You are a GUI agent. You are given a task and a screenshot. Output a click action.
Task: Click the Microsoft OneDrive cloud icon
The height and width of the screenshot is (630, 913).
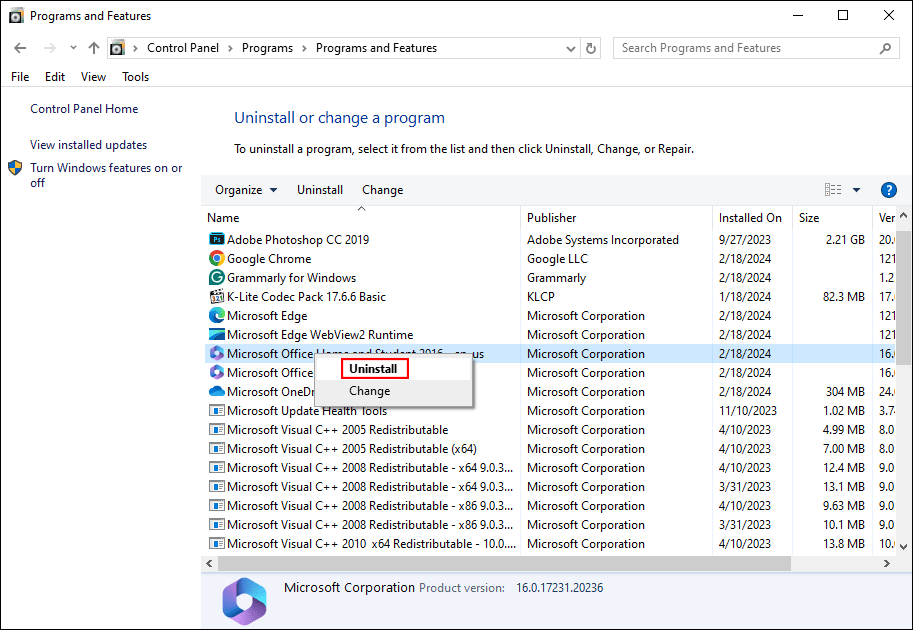coord(217,391)
